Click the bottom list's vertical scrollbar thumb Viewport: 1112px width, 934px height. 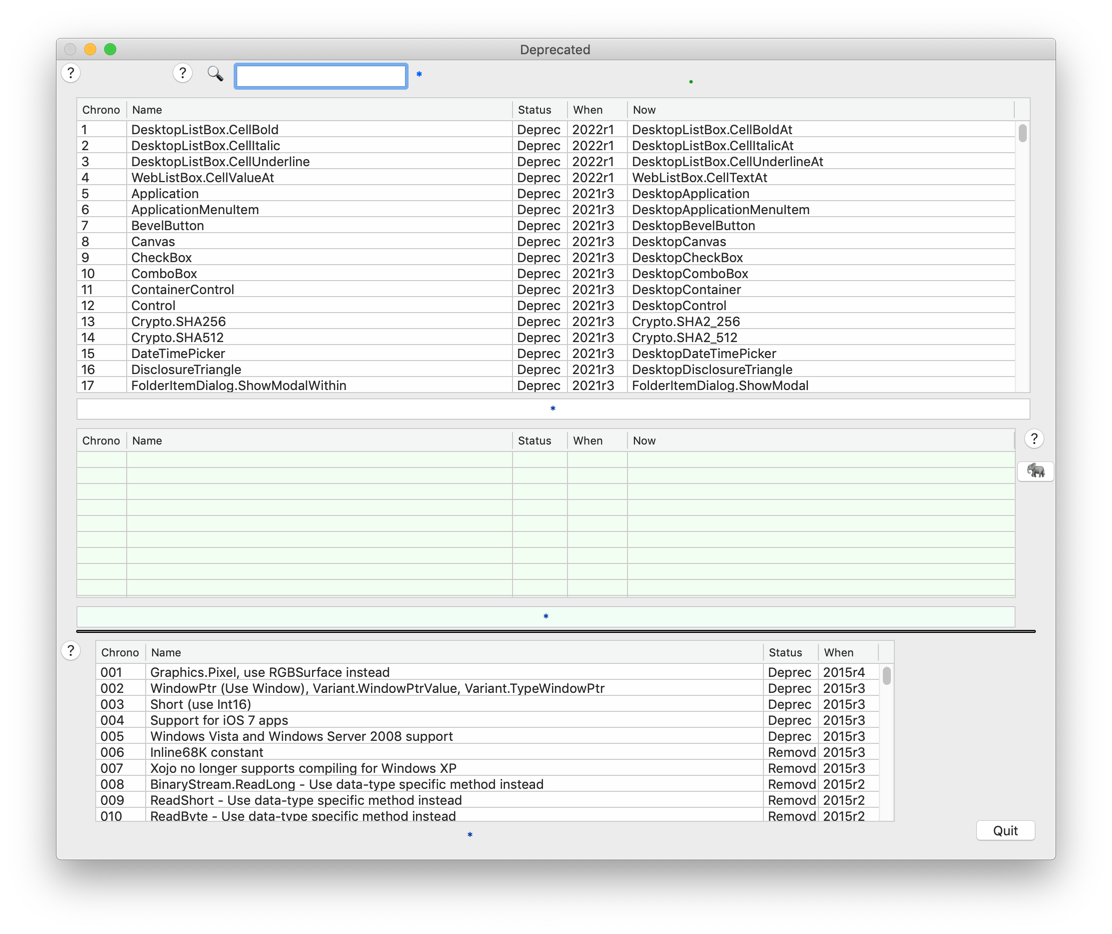(886, 677)
